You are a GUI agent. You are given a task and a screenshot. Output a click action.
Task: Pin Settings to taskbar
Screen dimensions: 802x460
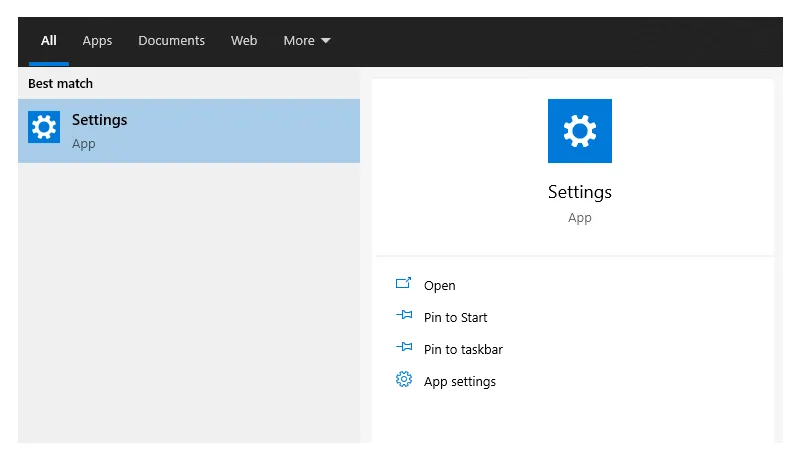[x=463, y=349]
